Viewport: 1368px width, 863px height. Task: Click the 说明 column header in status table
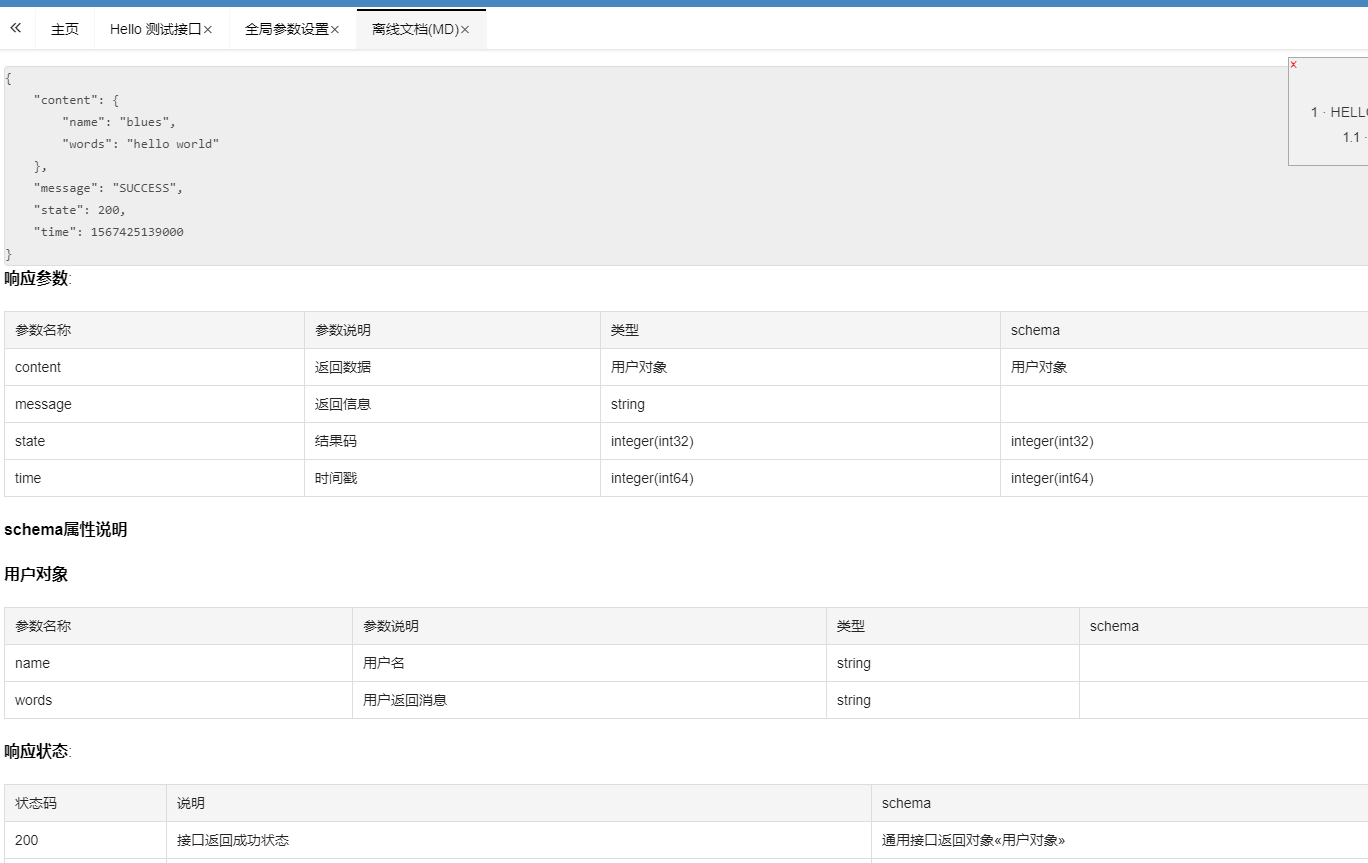[519, 803]
